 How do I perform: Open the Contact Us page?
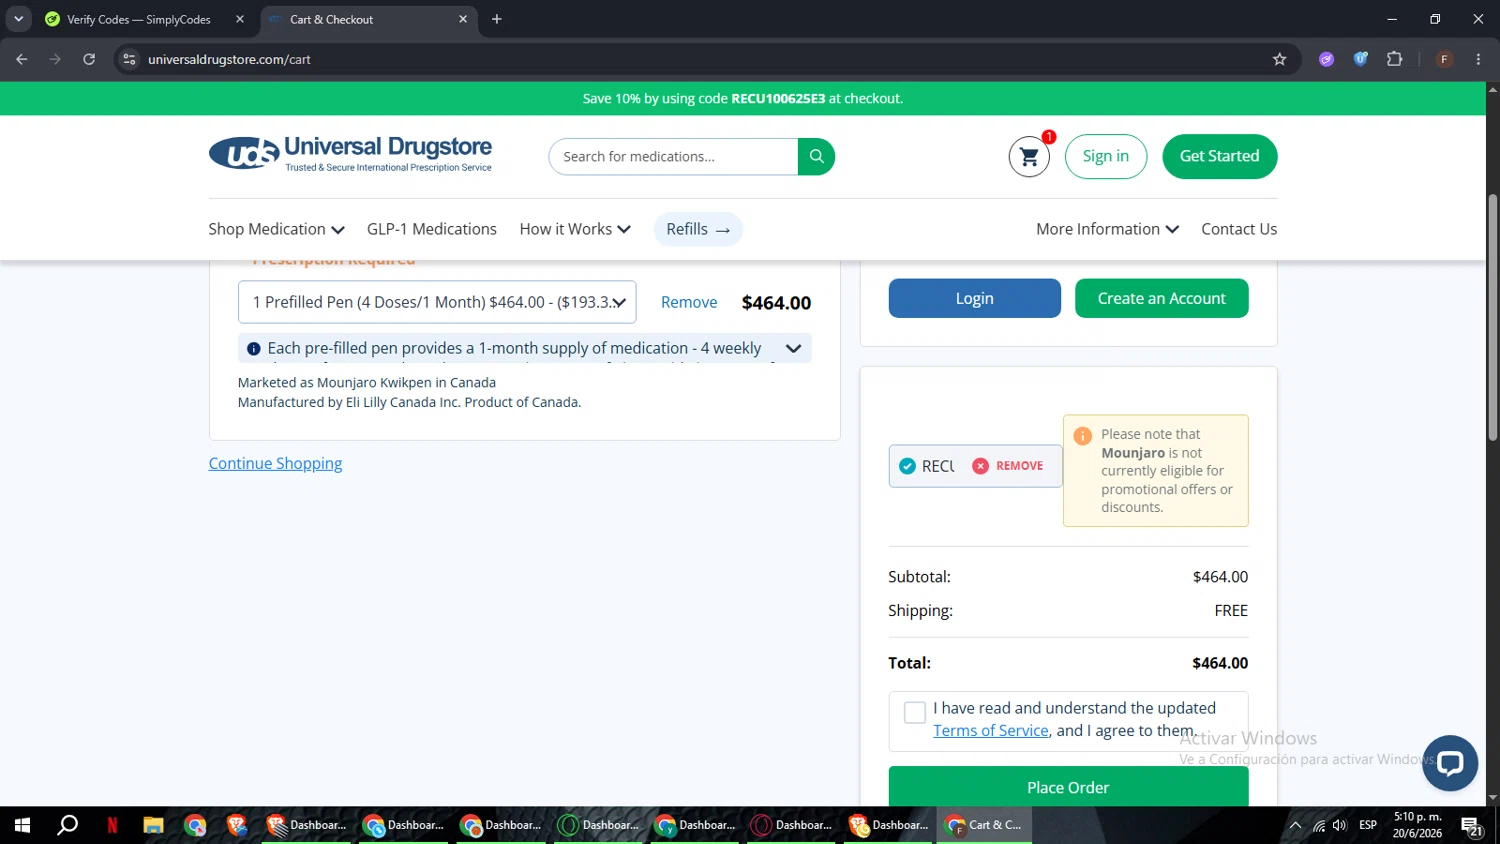point(1239,229)
